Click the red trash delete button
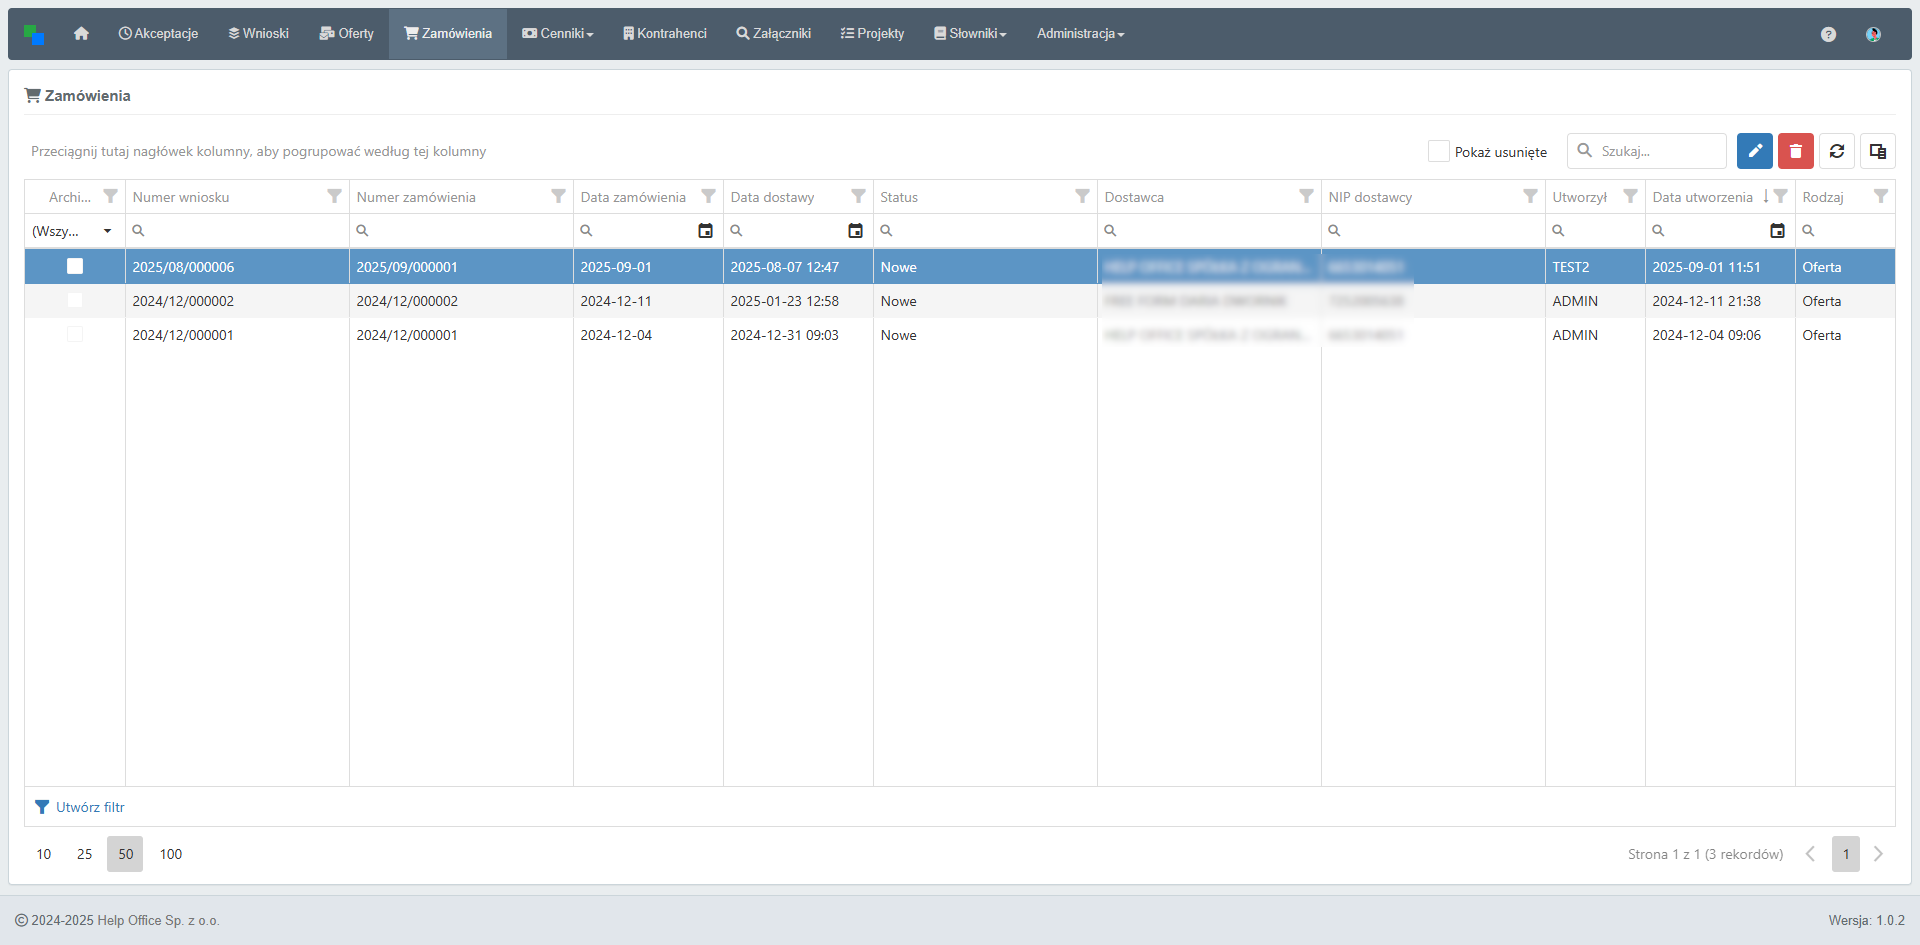Screen dimensions: 1920x945 pyautogui.click(x=1795, y=151)
